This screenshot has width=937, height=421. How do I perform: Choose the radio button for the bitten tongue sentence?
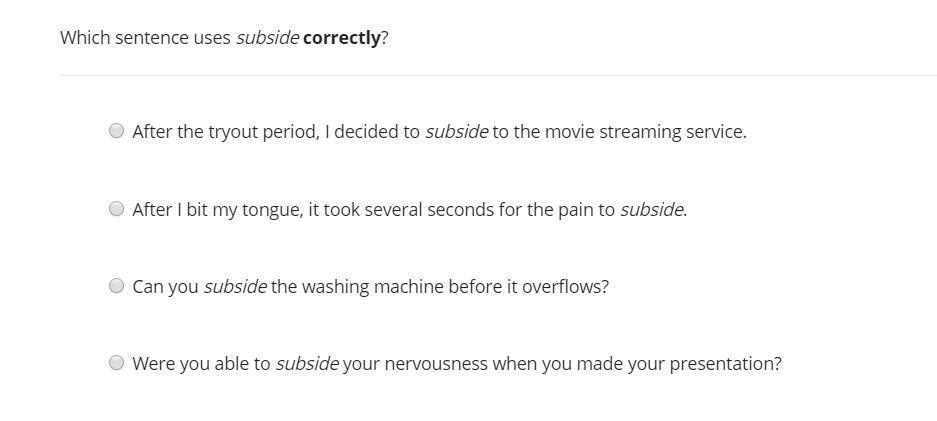(117, 209)
